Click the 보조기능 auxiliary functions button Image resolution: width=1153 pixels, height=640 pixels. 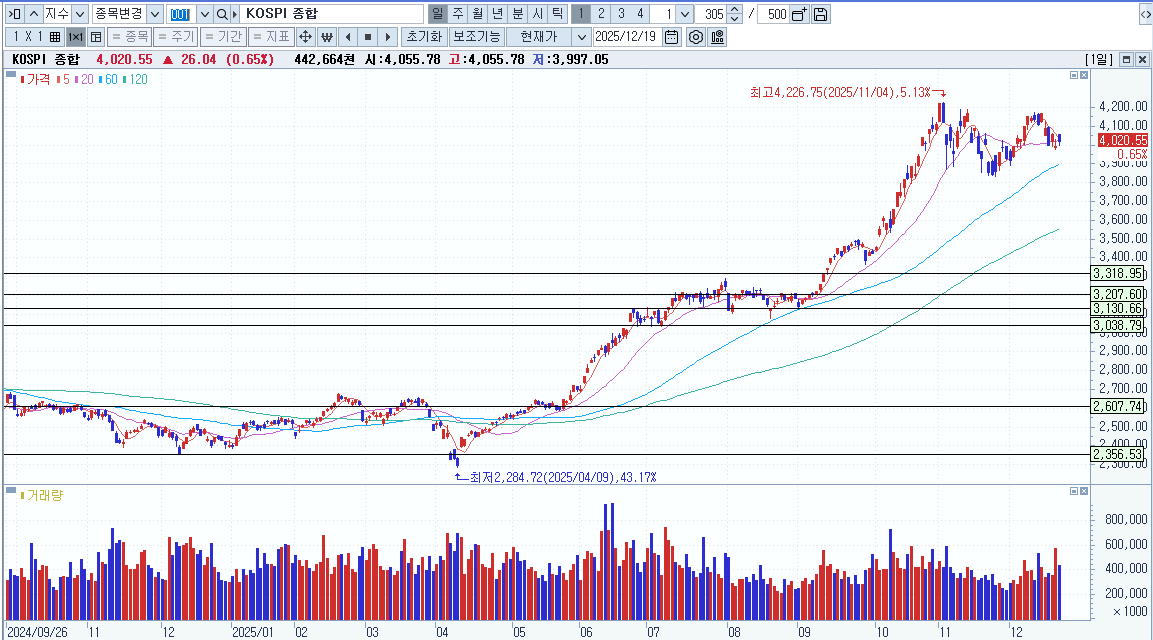pos(476,37)
